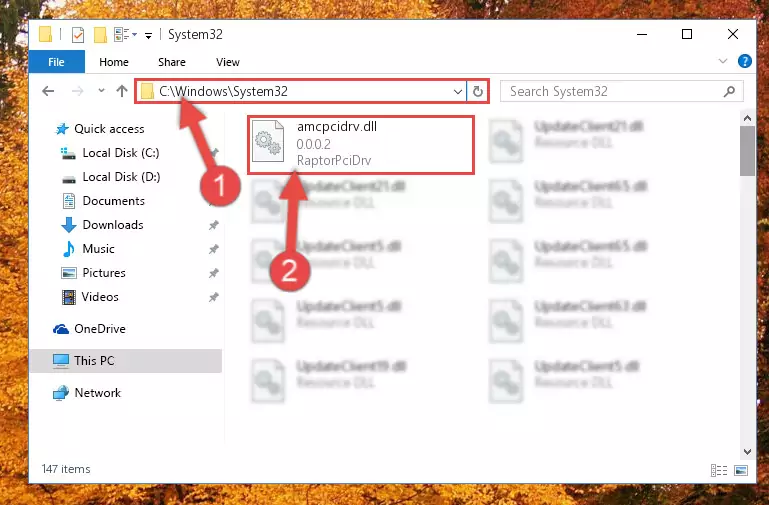
Task: Click the pin icon next to Music
Action: click(x=213, y=250)
